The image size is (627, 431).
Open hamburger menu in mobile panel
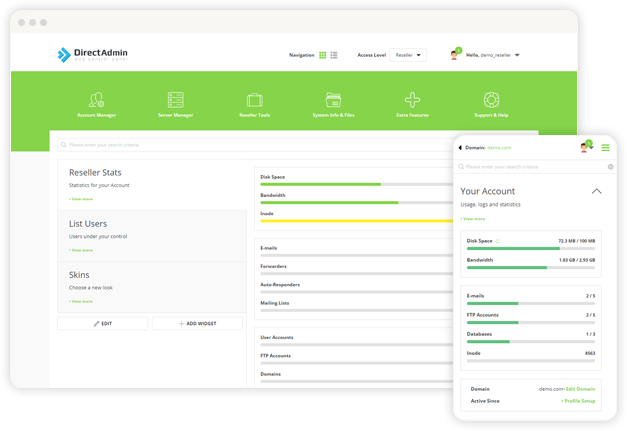pyautogui.click(x=605, y=148)
